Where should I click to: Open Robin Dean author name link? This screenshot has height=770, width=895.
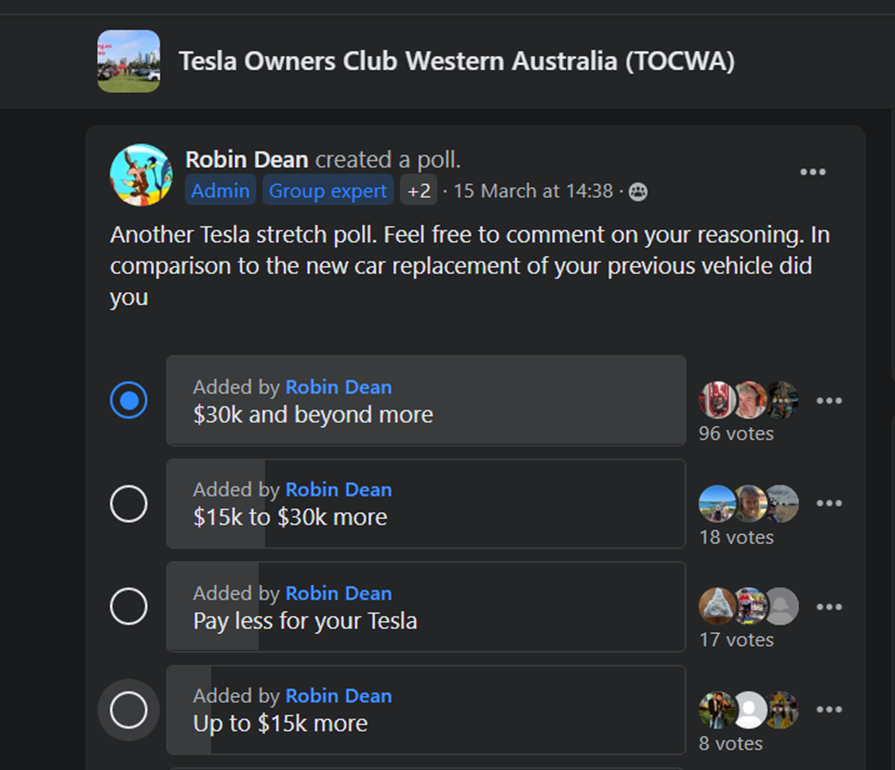coord(247,159)
